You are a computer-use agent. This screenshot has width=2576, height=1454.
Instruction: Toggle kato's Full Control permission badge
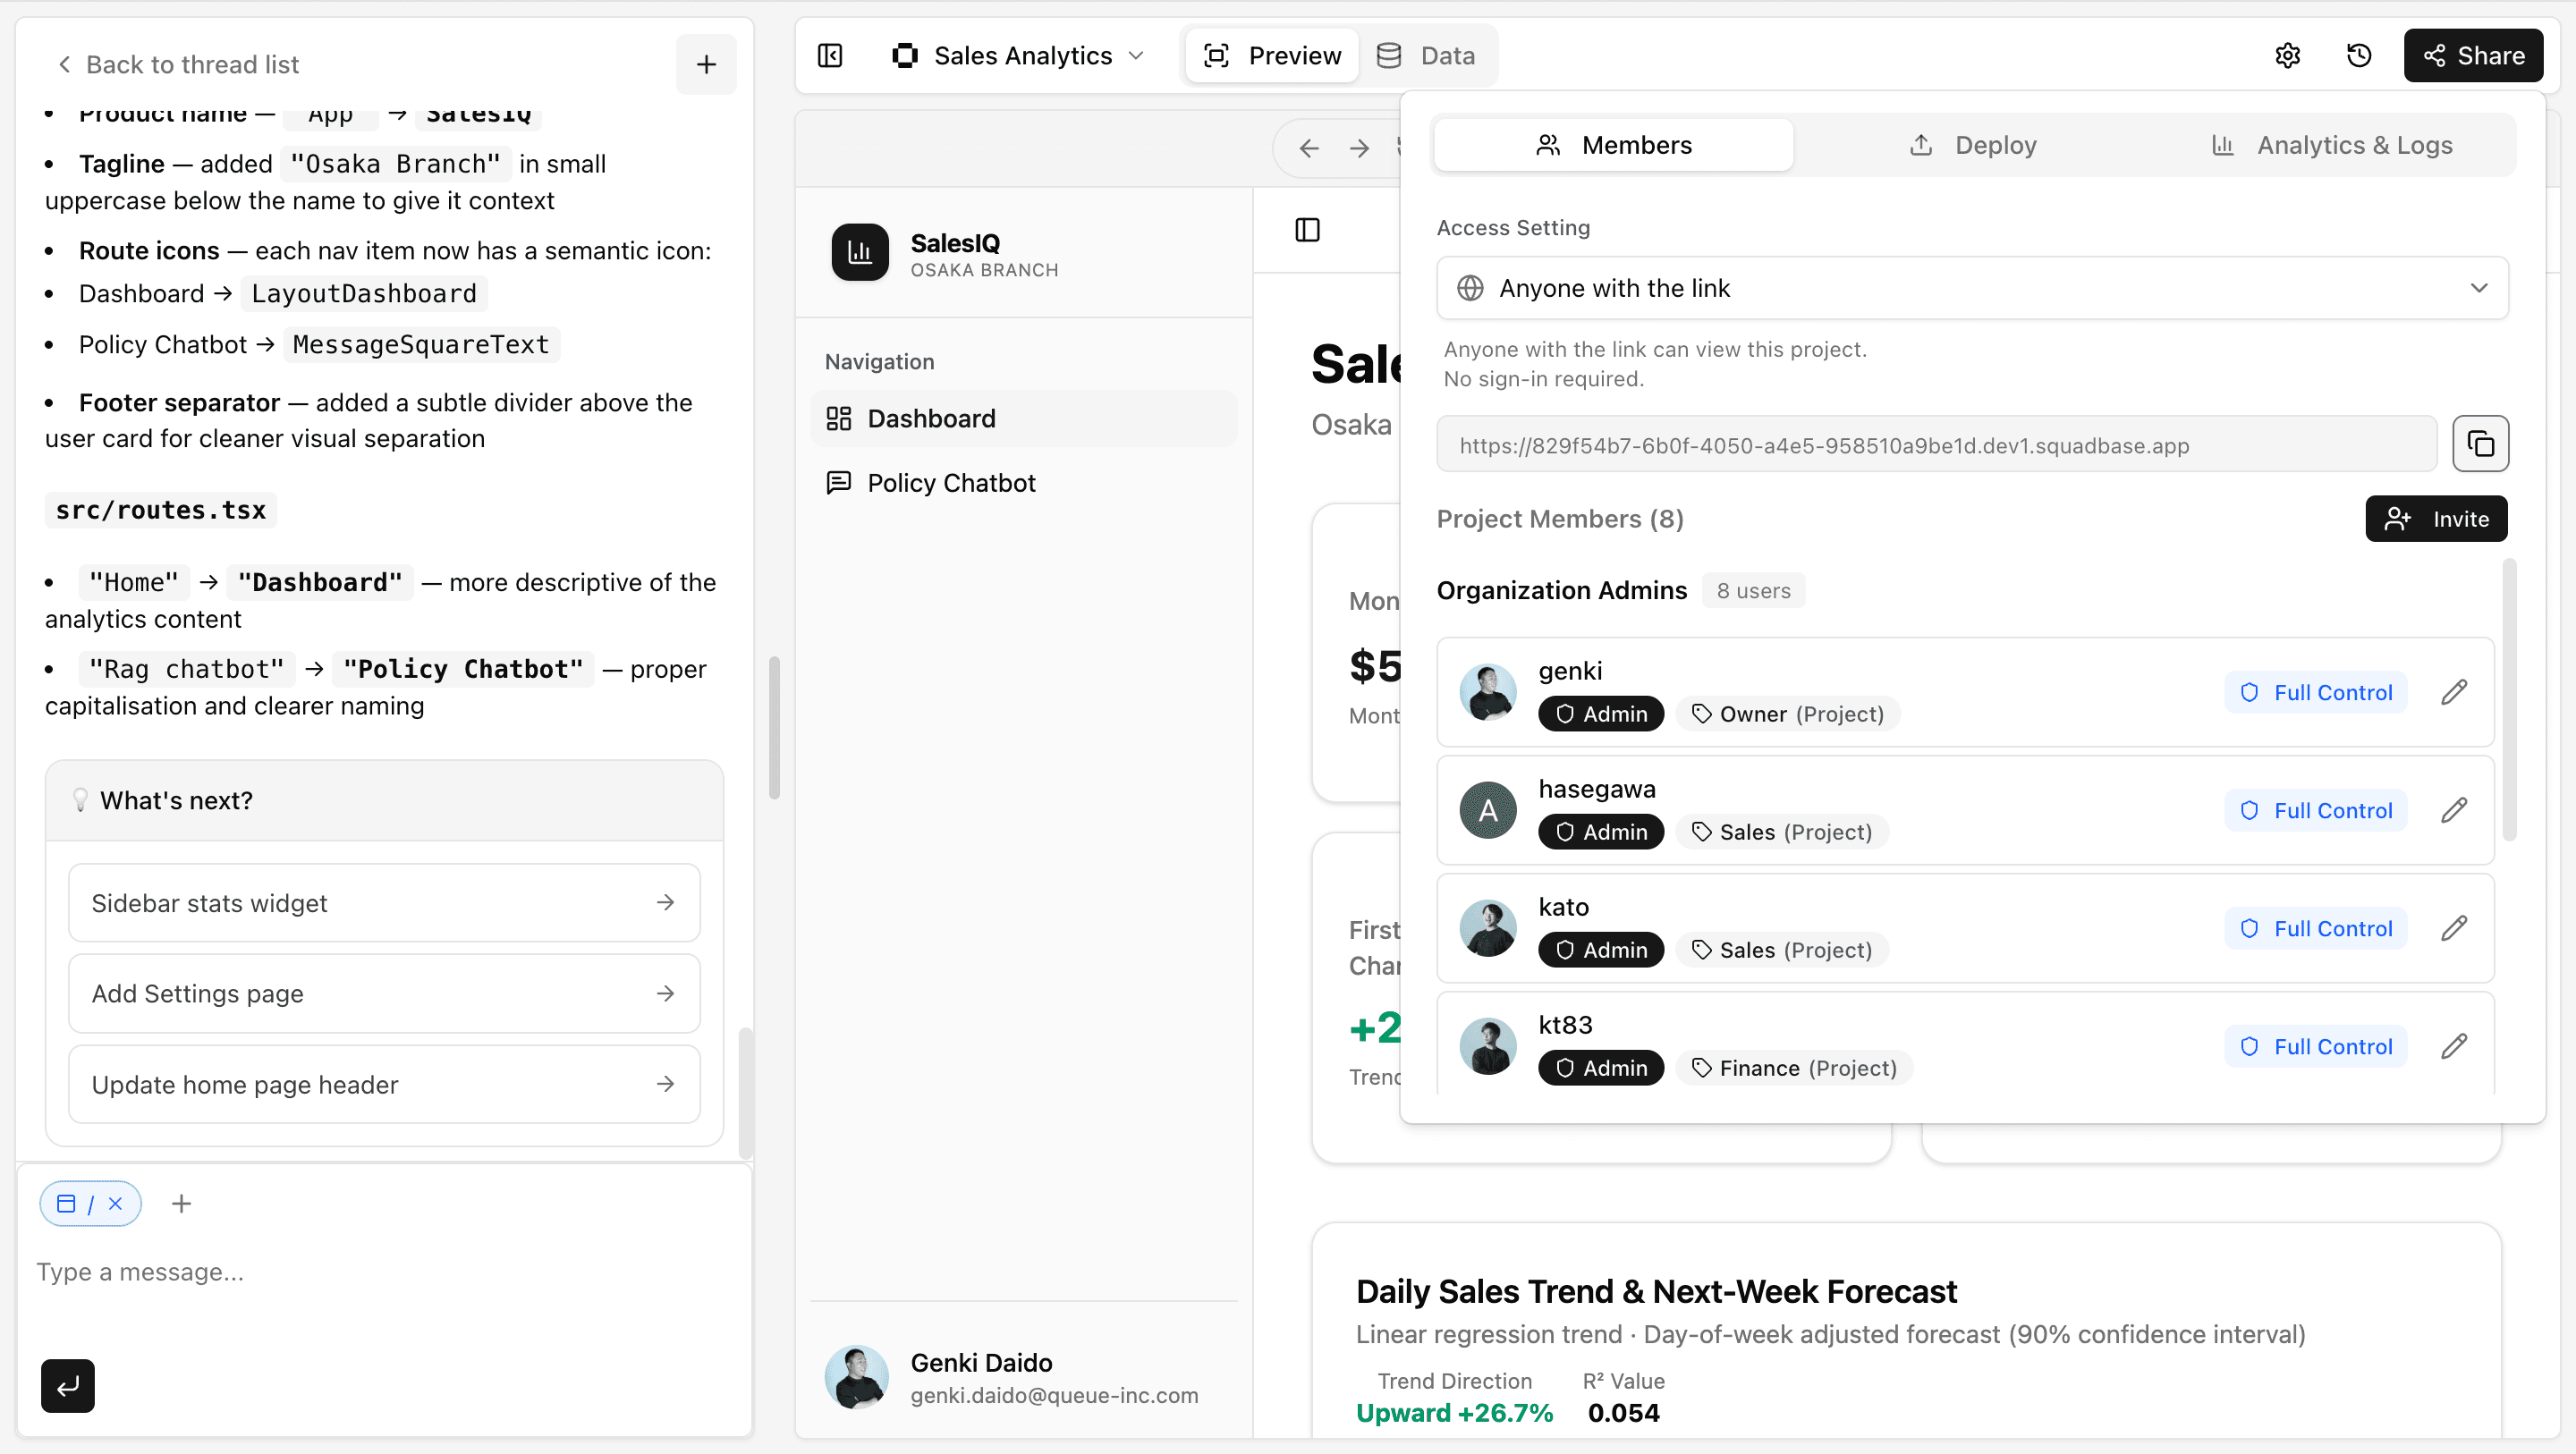(2315, 928)
